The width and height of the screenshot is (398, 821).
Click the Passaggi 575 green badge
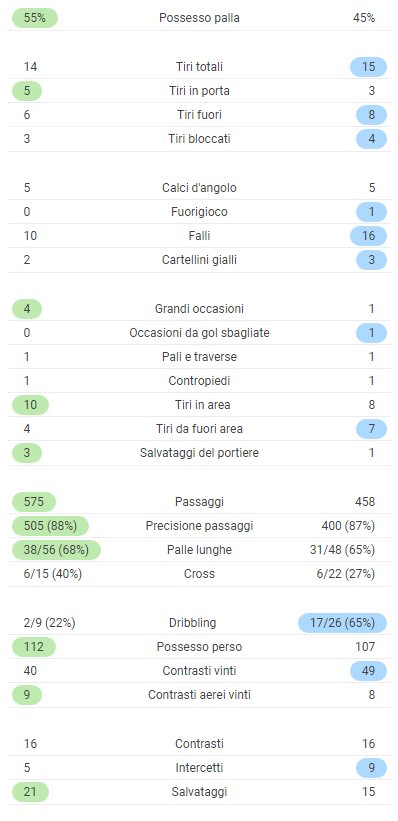click(34, 502)
